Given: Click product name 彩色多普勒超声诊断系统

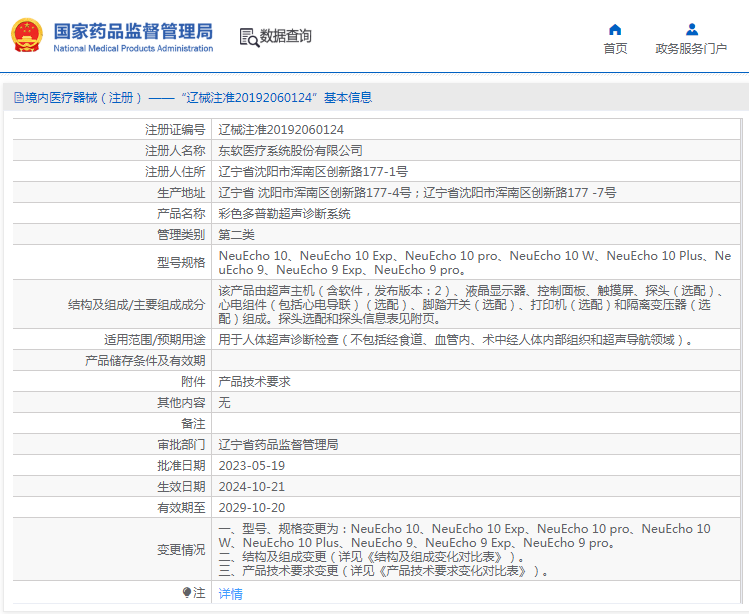Looking at the screenshot, I should (284, 214).
